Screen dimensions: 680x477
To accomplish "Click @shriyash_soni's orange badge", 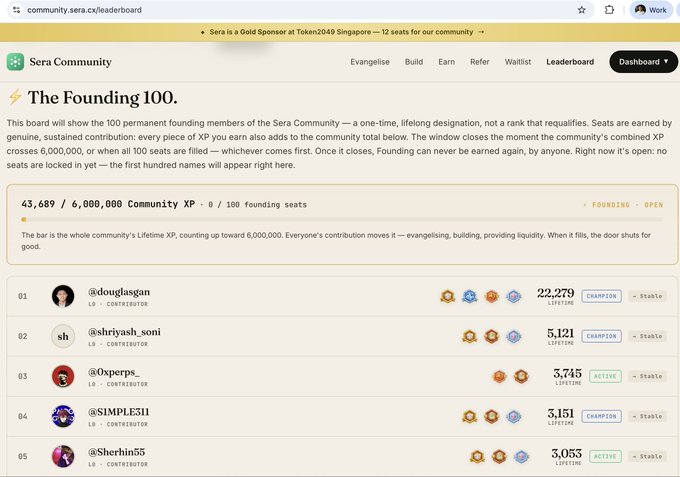I will click(492, 337).
